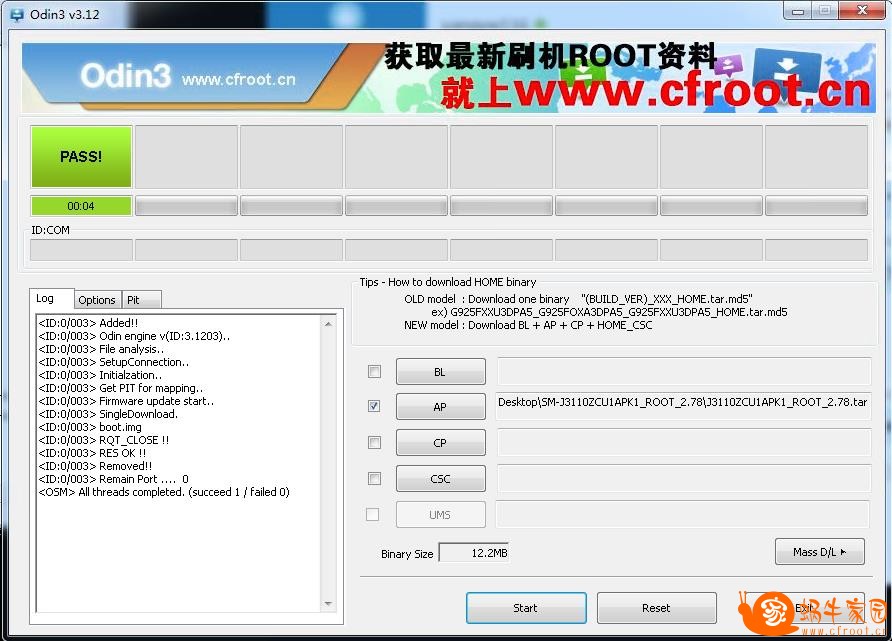Click the cfroot.cn banner advertisement

[448, 77]
